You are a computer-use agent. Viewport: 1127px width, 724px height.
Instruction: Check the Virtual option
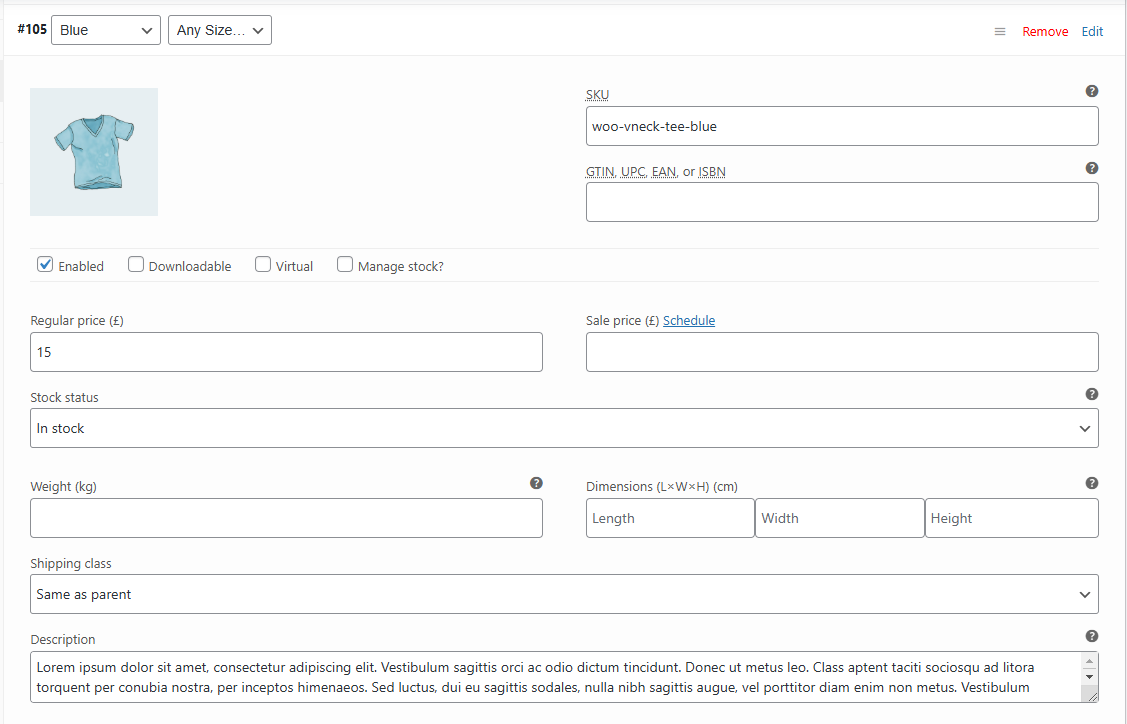tap(263, 264)
